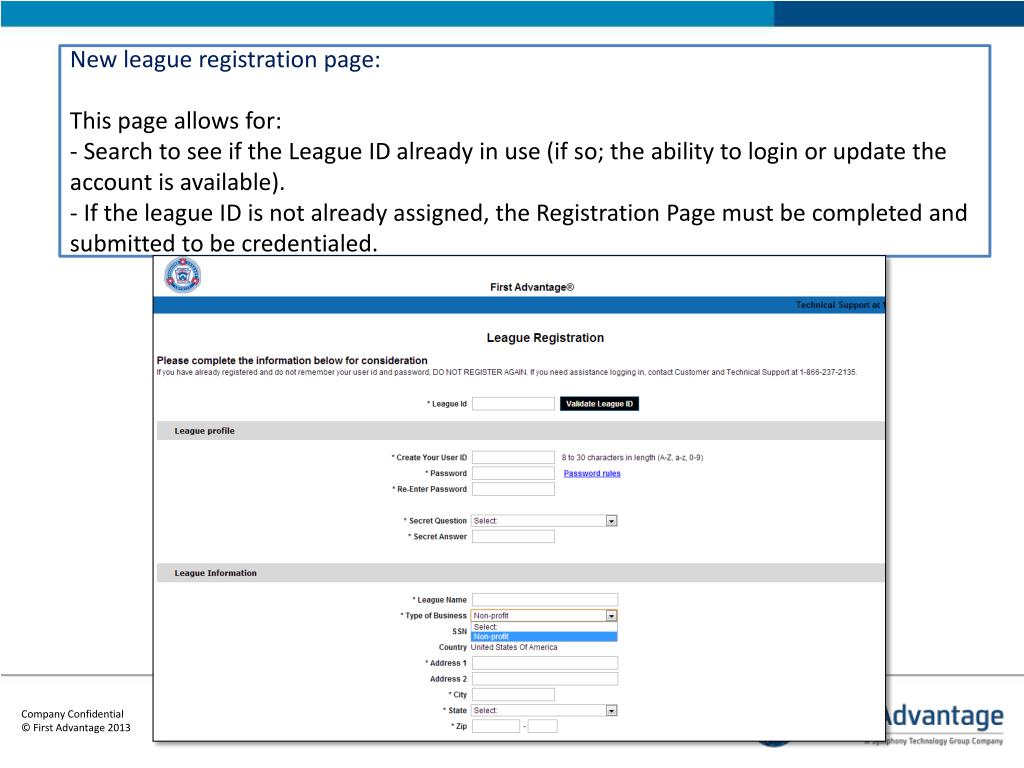Click the City input field
This screenshot has width=1024, height=768.
(513, 694)
